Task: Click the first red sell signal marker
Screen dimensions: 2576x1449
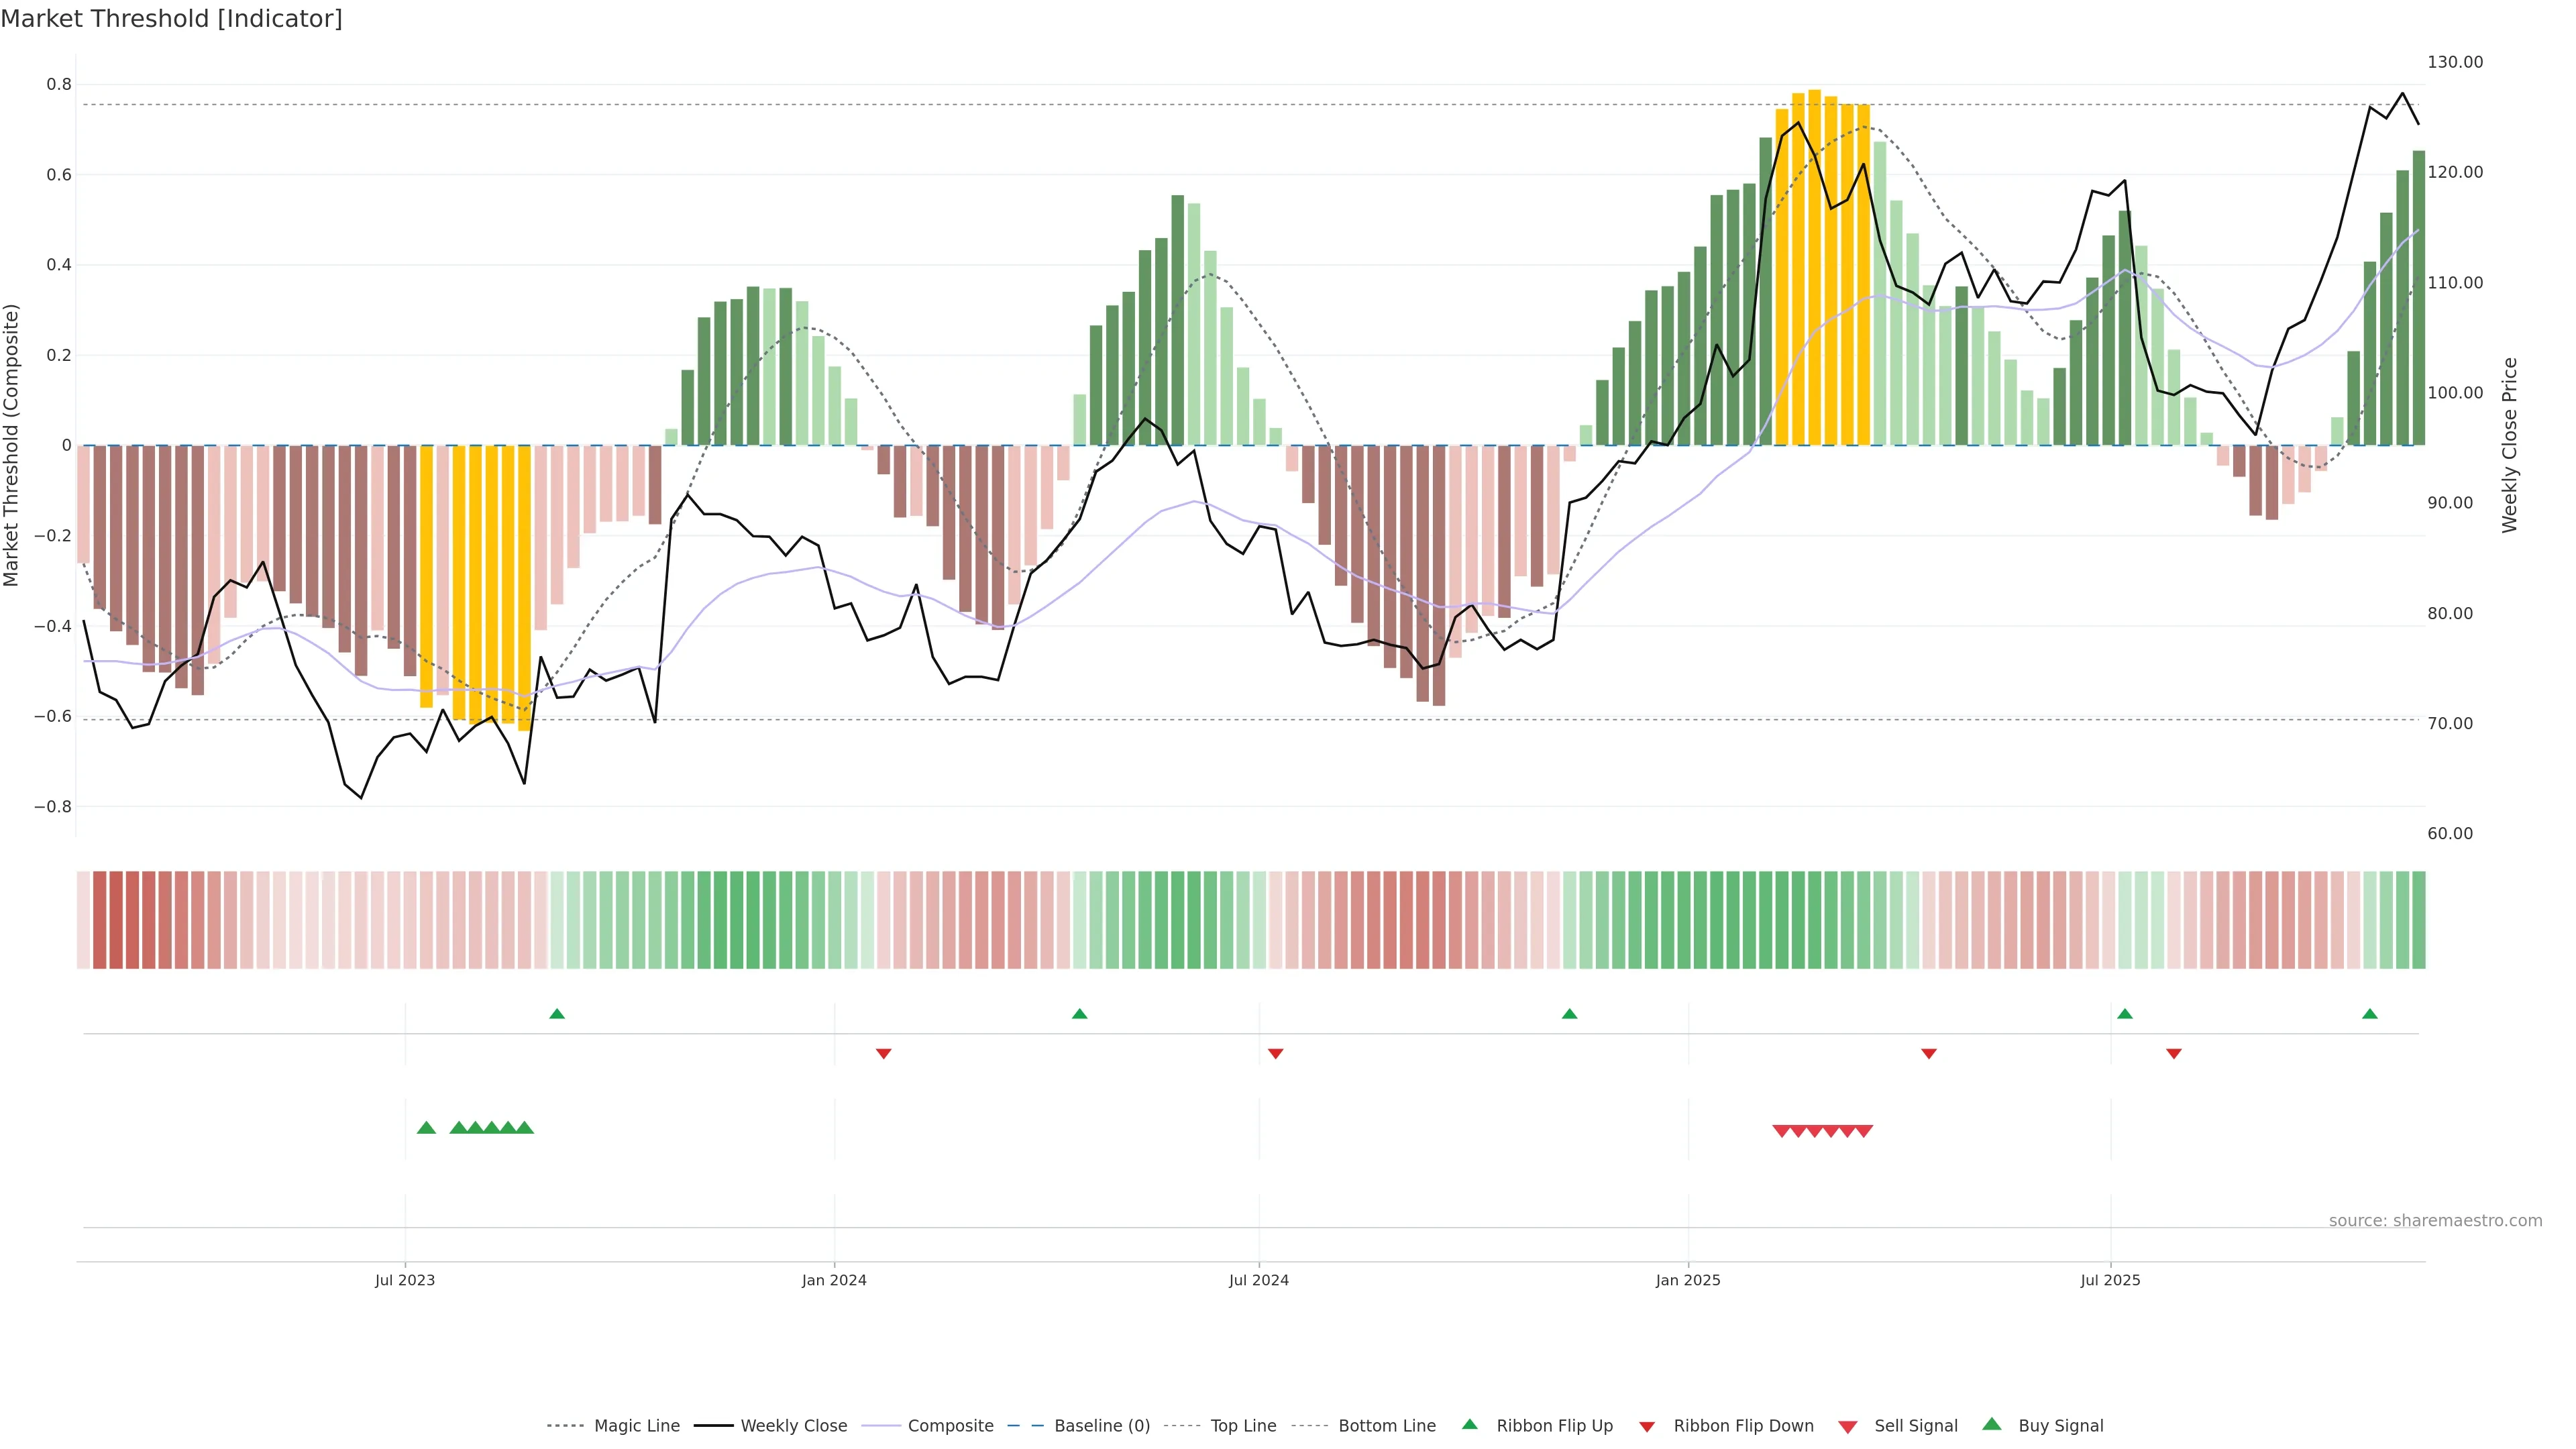Action: [x=1781, y=1131]
